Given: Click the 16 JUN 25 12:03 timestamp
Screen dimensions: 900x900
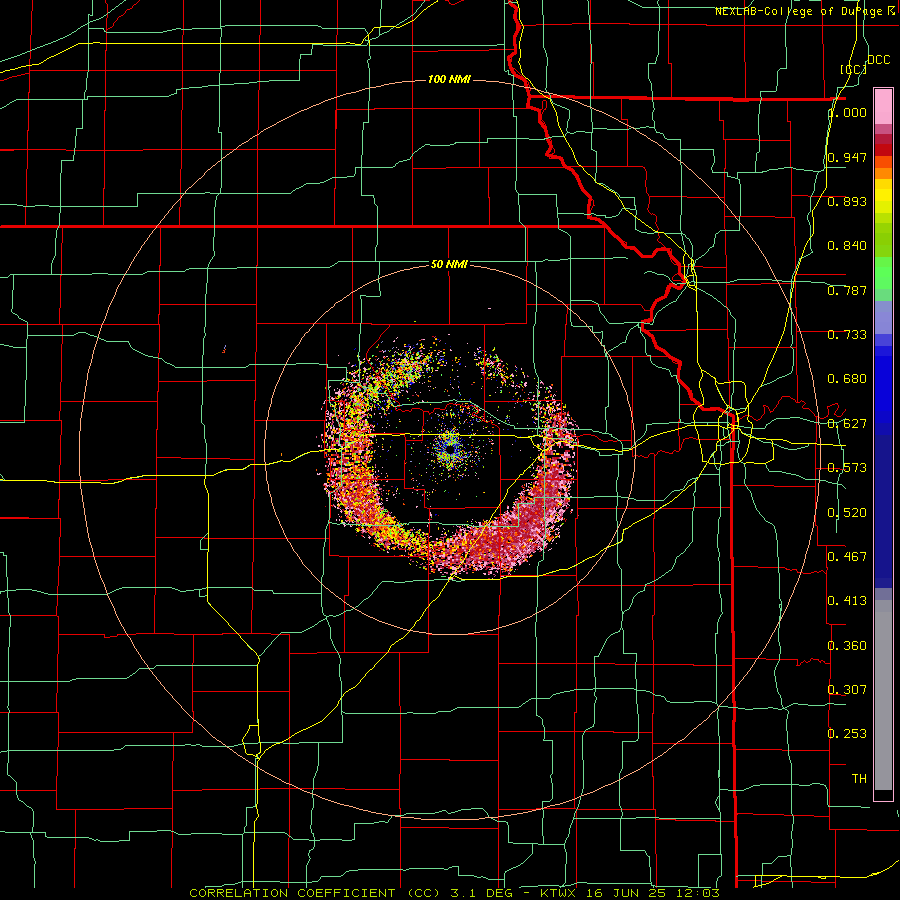Looking at the screenshot, I should tap(652, 893).
